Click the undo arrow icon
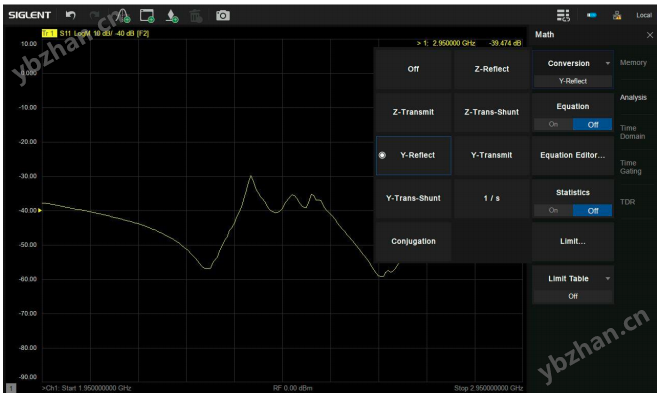 (70, 15)
